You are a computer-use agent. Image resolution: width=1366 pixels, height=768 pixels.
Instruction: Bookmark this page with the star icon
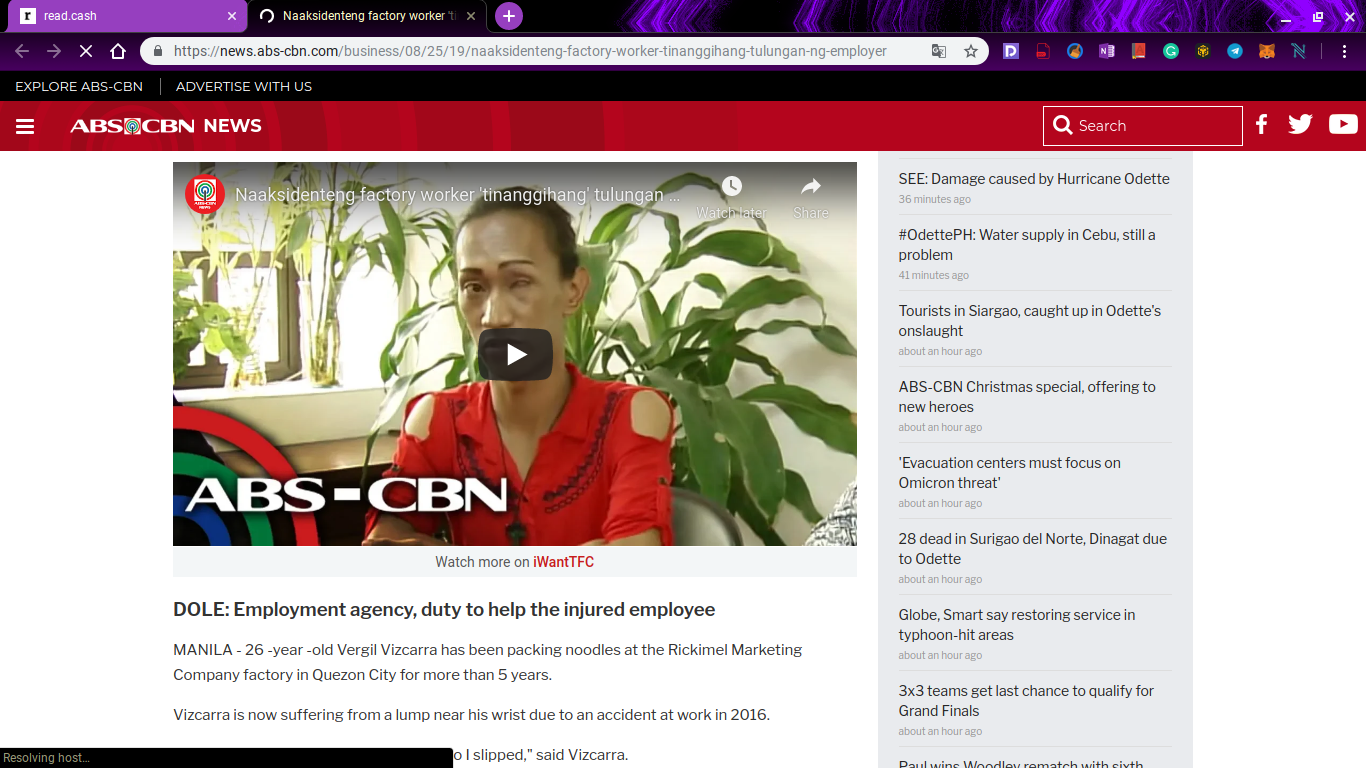(x=971, y=51)
